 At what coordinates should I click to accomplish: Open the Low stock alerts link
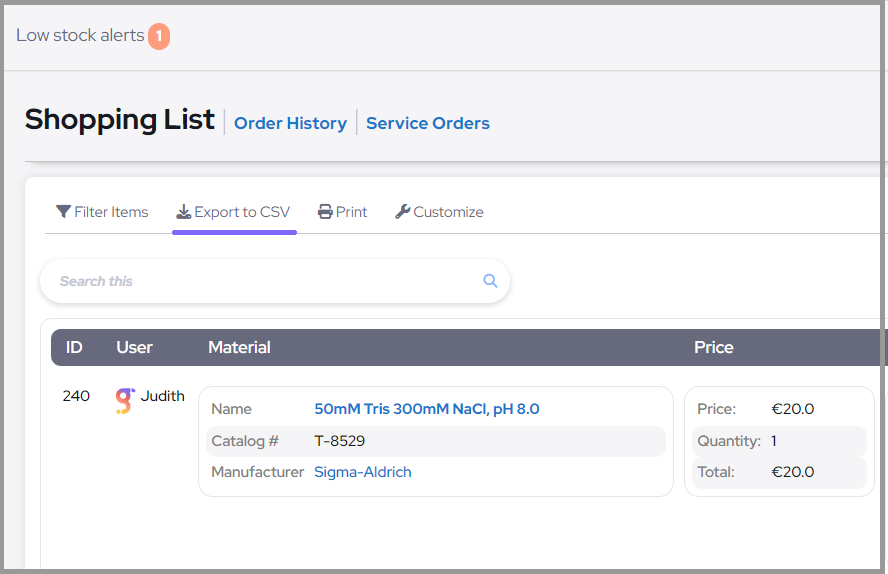click(x=80, y=36)
